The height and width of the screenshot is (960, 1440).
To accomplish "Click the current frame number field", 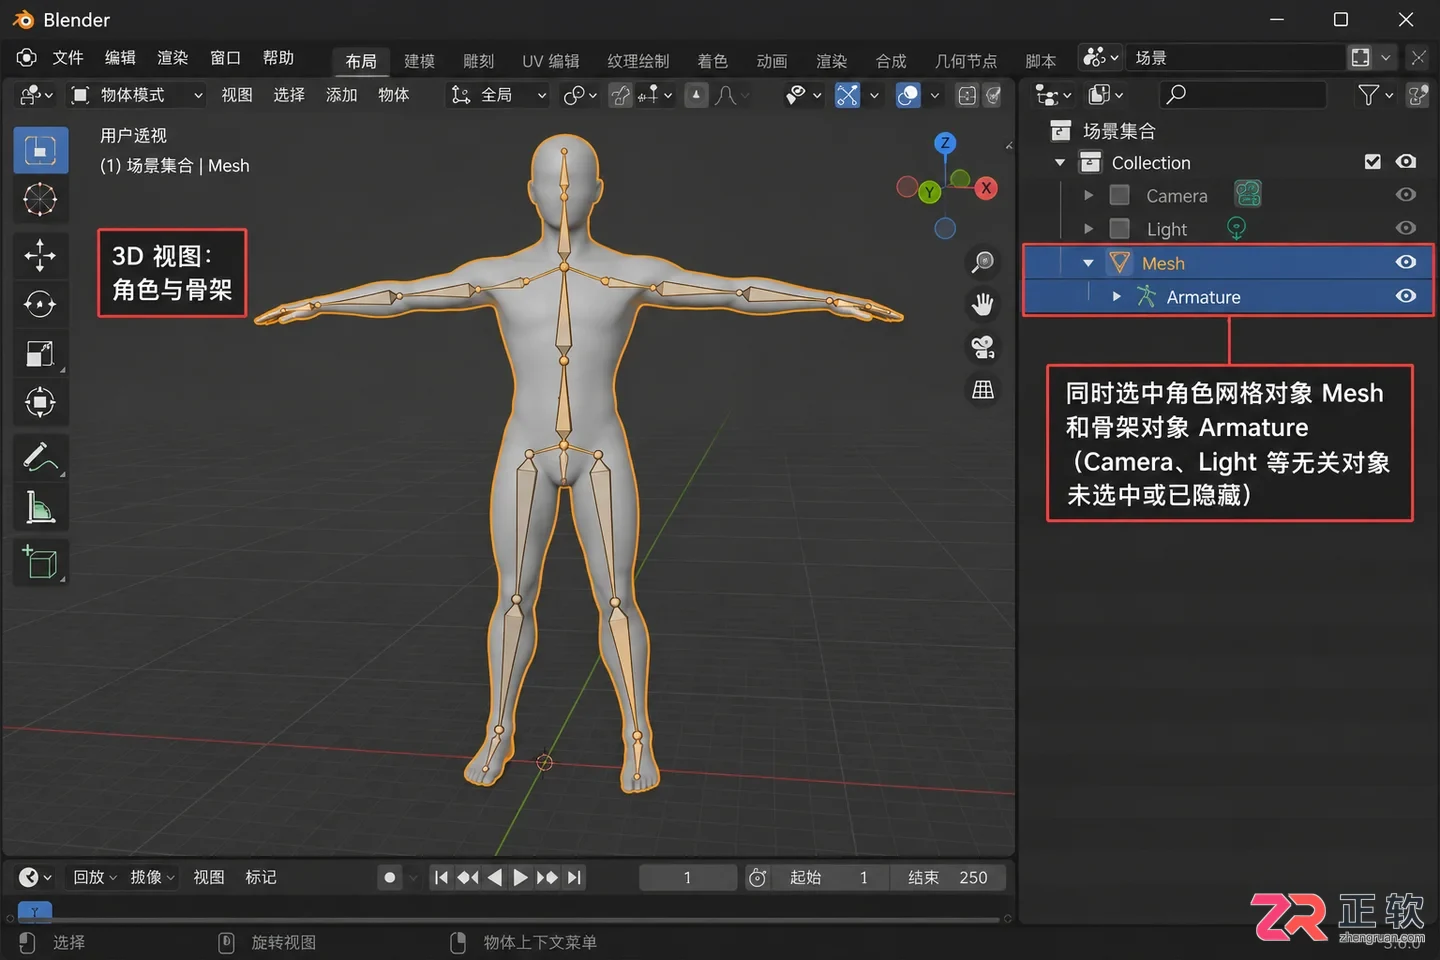I will click(x=688, y=877).
